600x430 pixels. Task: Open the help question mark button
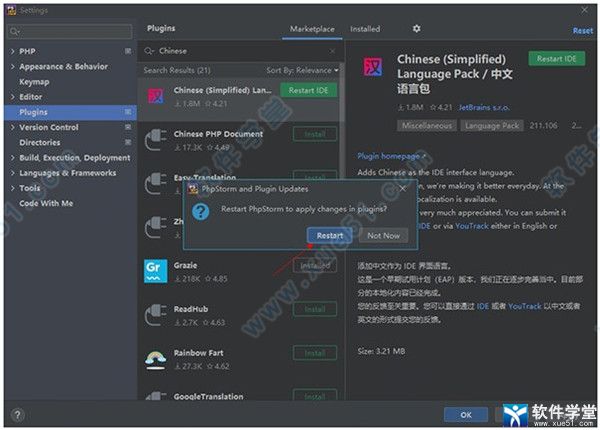(17, 415)
